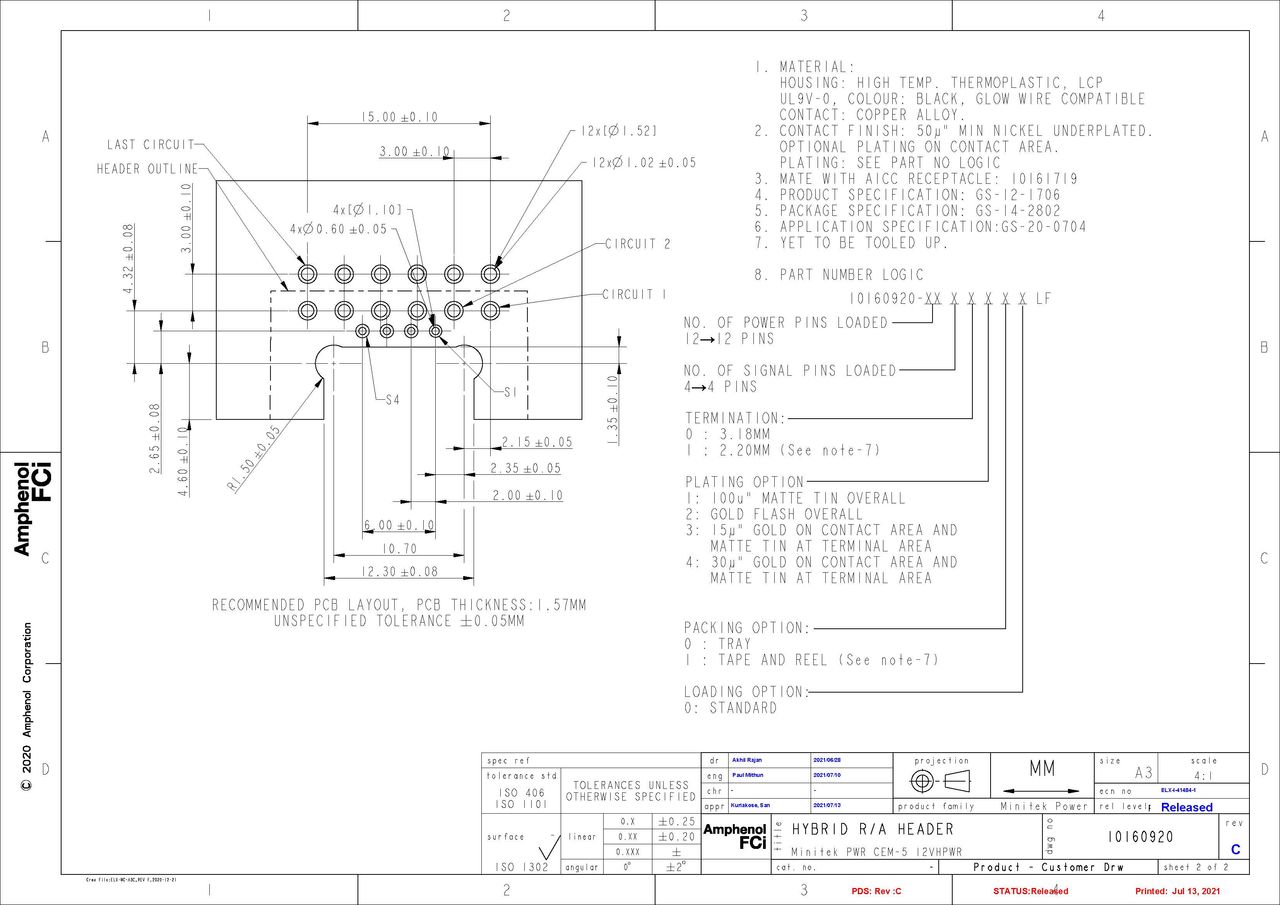Select the 'CIRCUIT 1' label
The width and height of the screenshot is (1280, 905).
coord(634,295)
